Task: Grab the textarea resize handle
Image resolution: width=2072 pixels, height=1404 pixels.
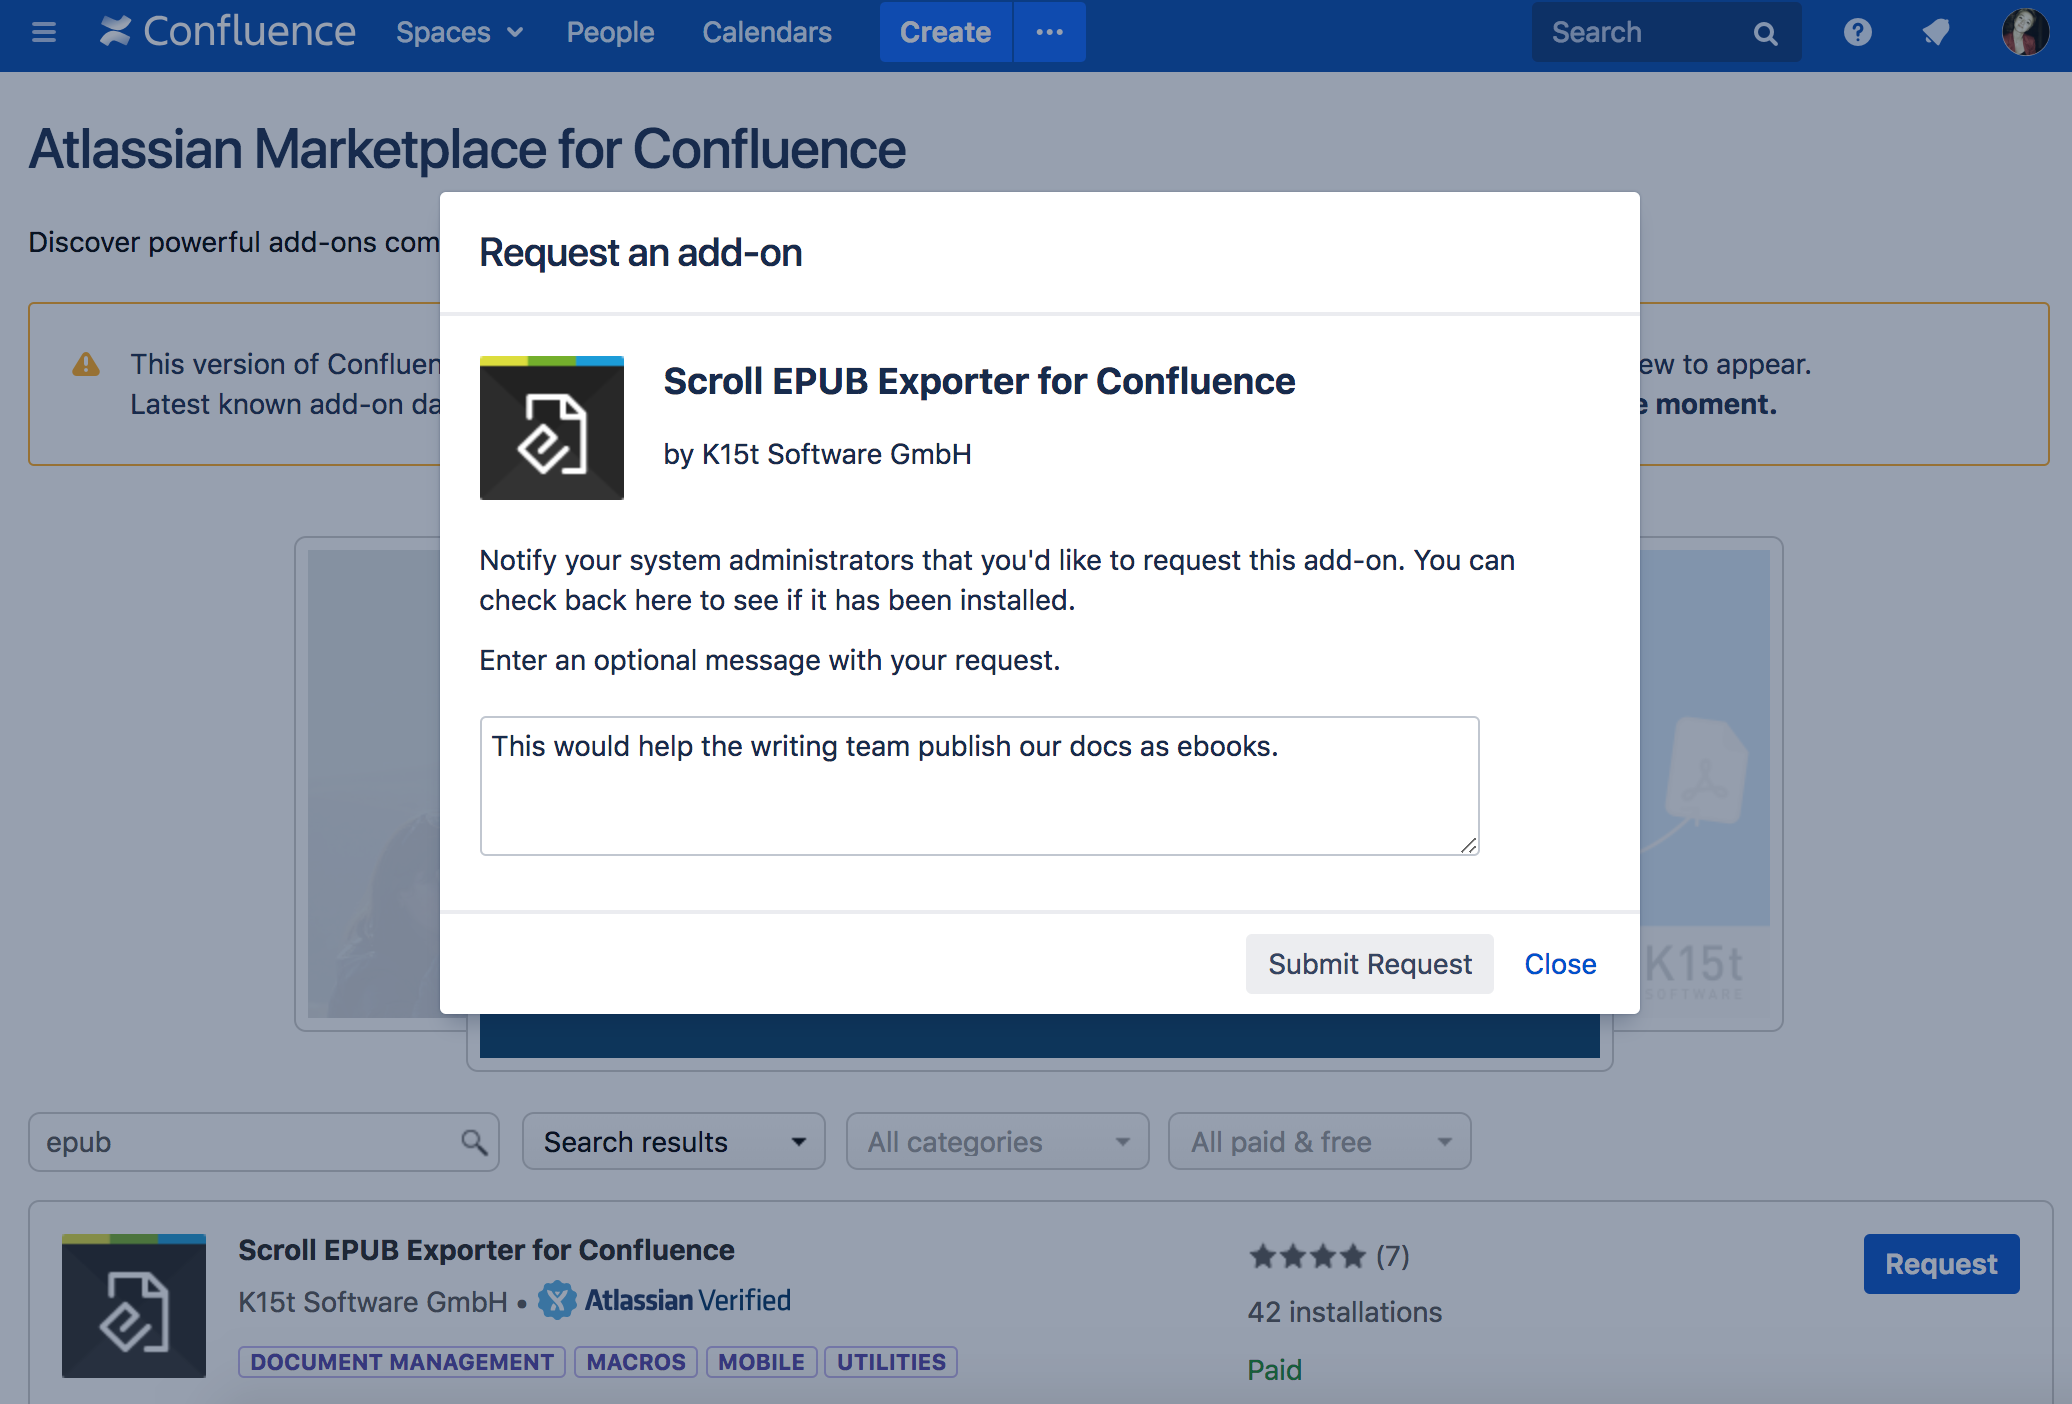Action: [x=1468, y=845]
